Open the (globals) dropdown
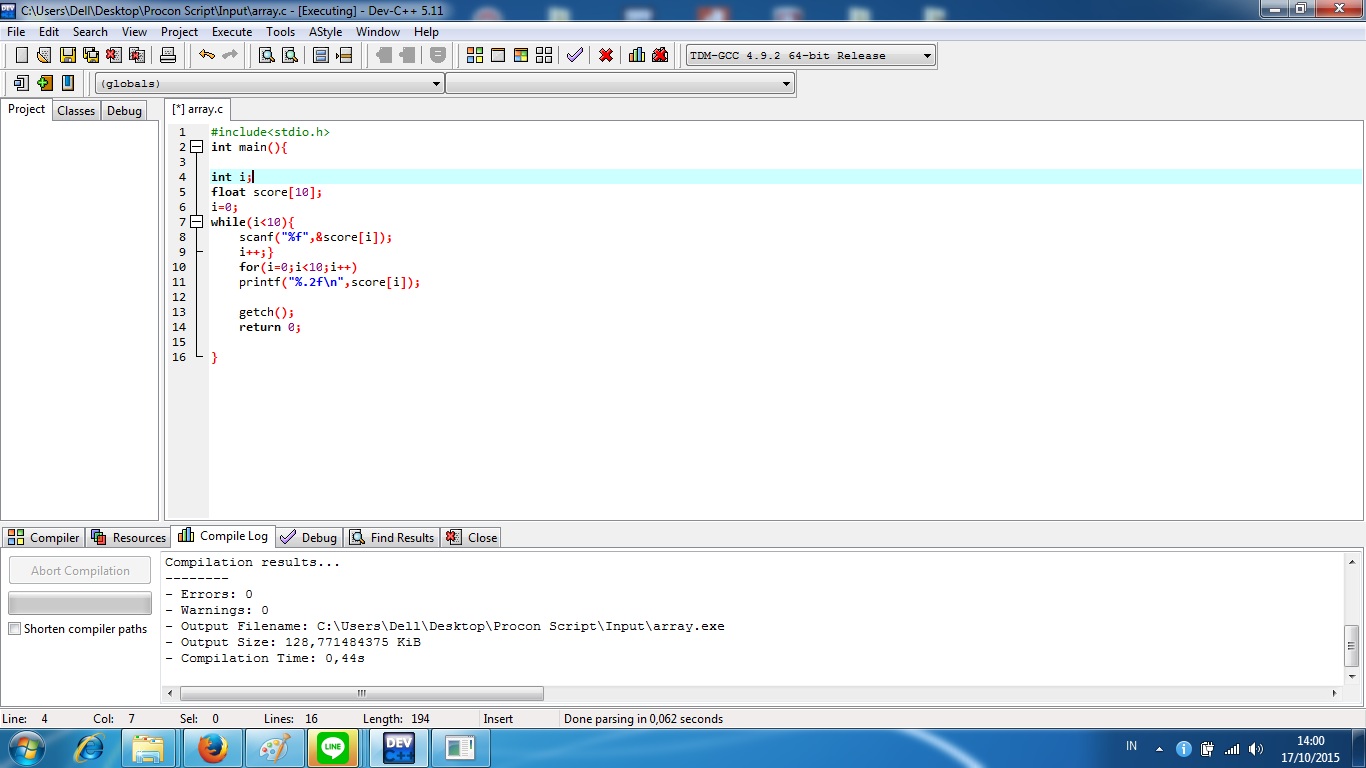Viewport: 1366px width, 768px height. 437,83
